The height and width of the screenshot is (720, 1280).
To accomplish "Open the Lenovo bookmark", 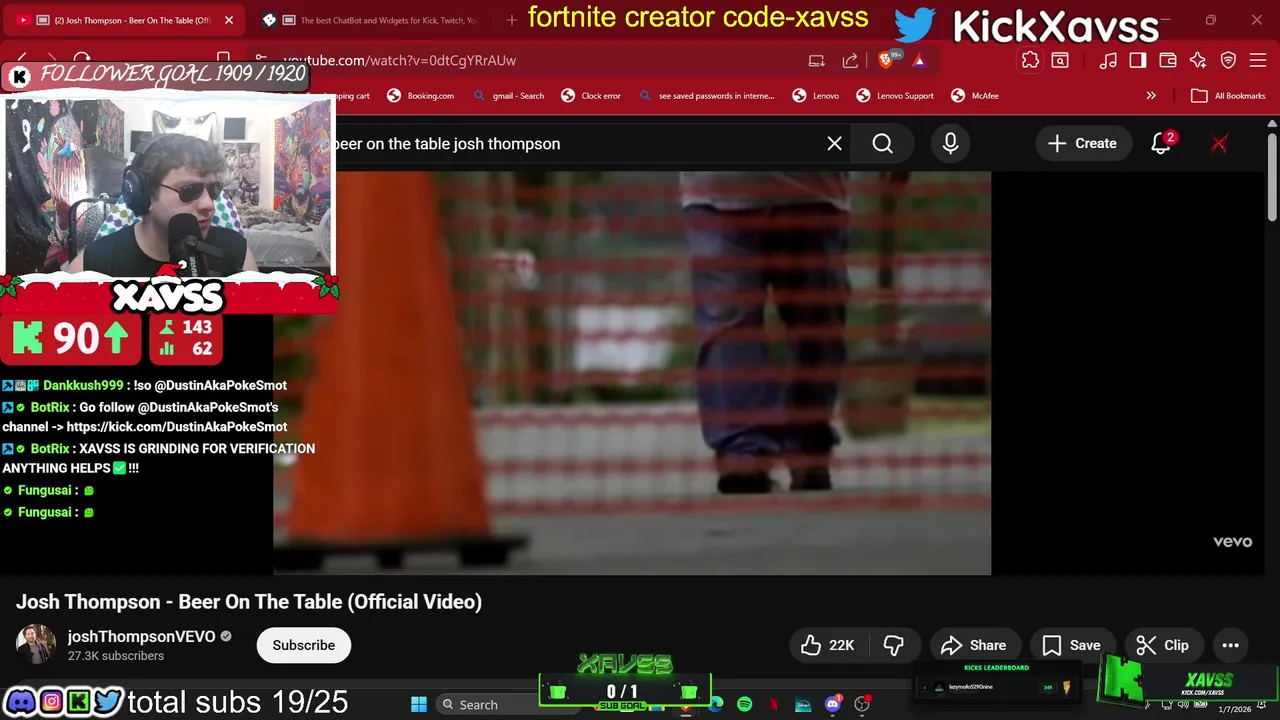I will point(816,96).
